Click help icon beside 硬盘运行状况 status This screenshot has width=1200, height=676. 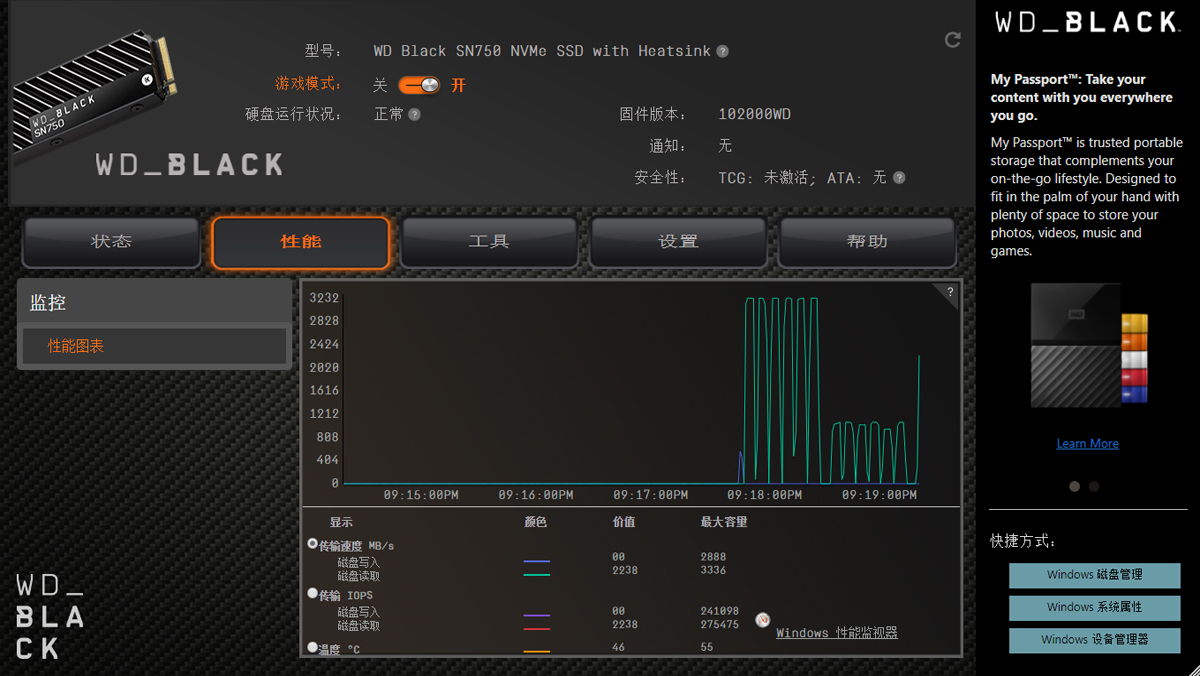tap(415, 115)
